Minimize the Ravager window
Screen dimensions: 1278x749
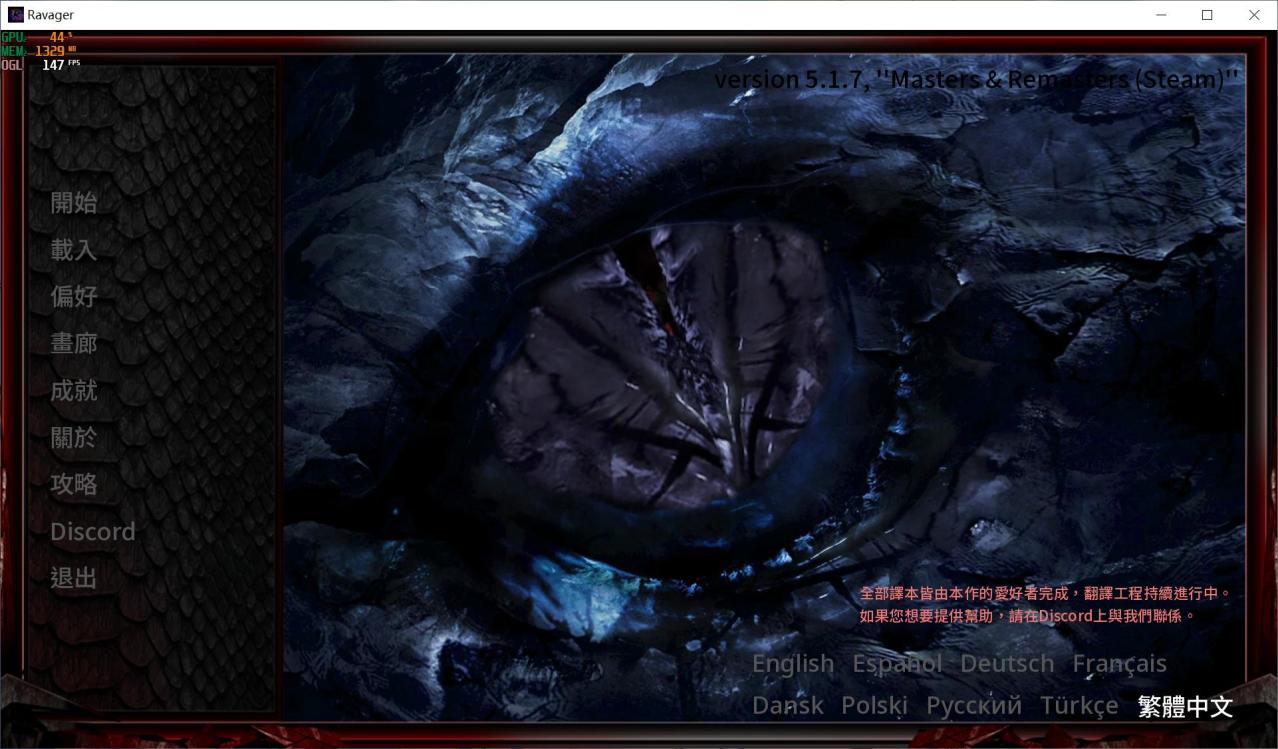coord(1162,15)
